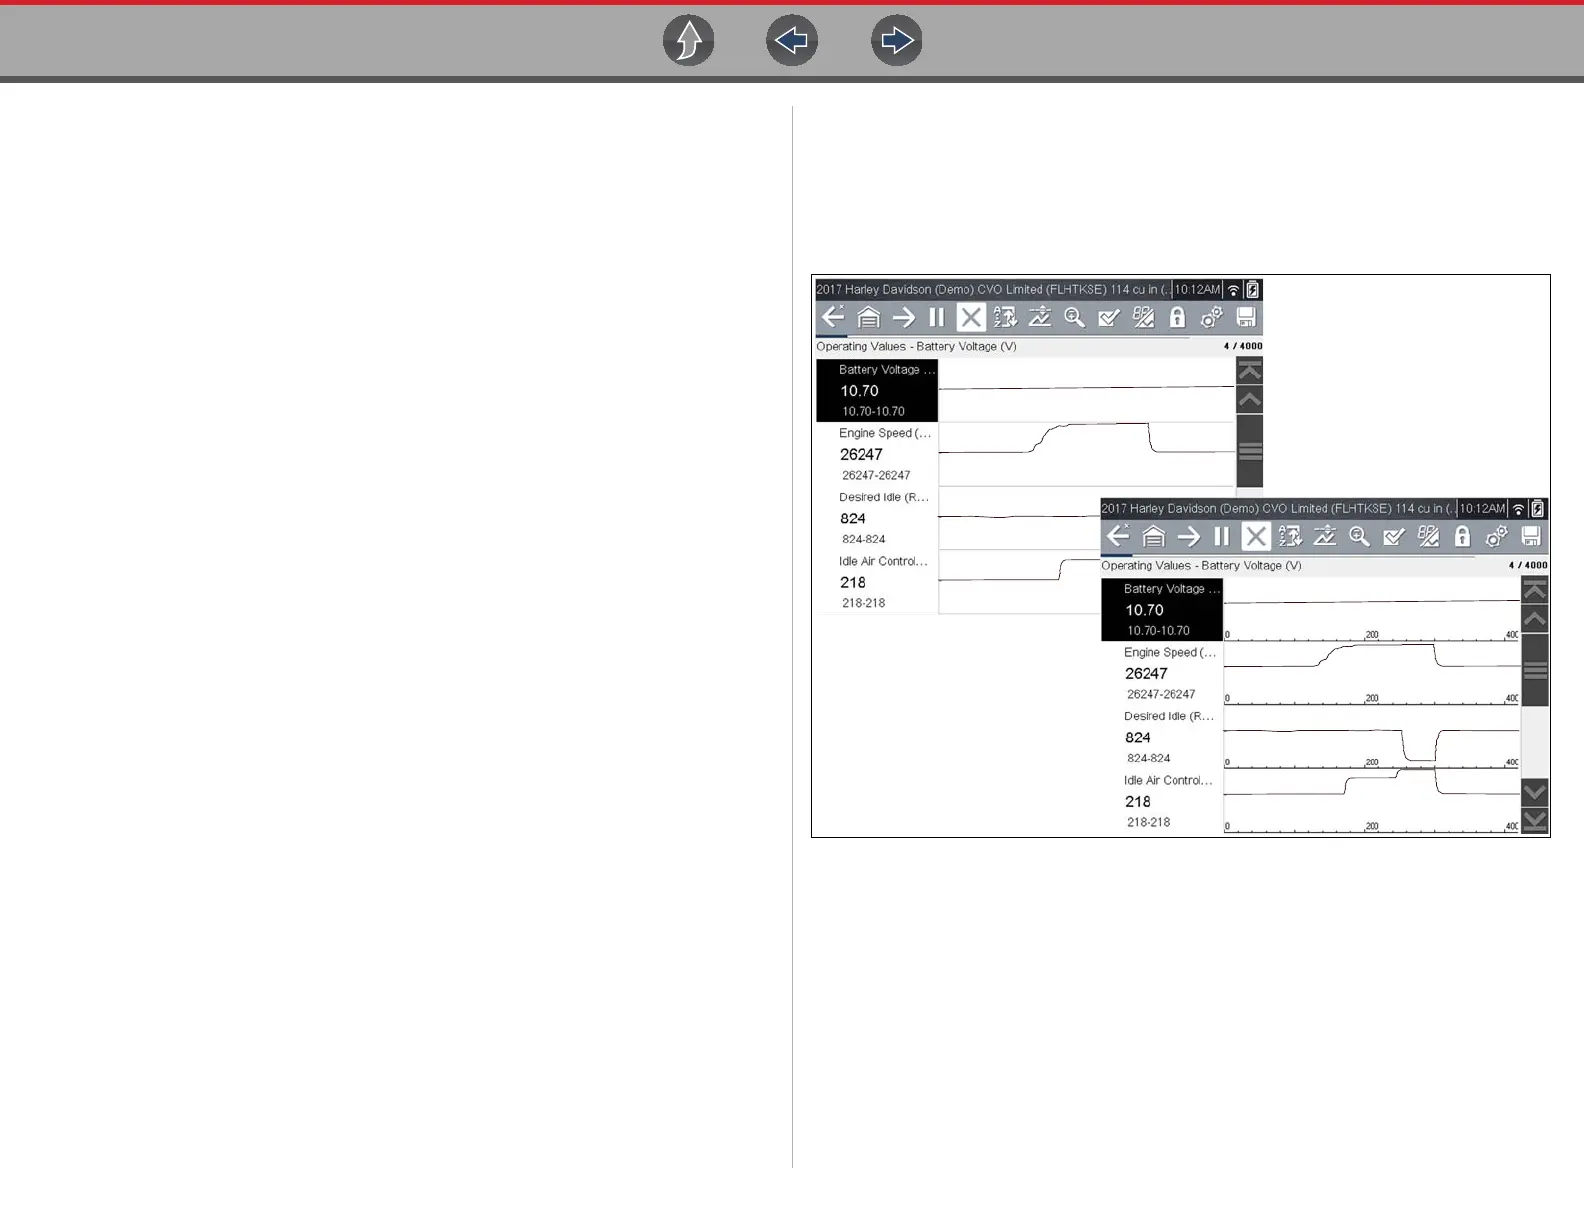1584x1224 pixels.
Task: Click scrollbar thumb grip in lower screenshot
Action: [1535, 670]
